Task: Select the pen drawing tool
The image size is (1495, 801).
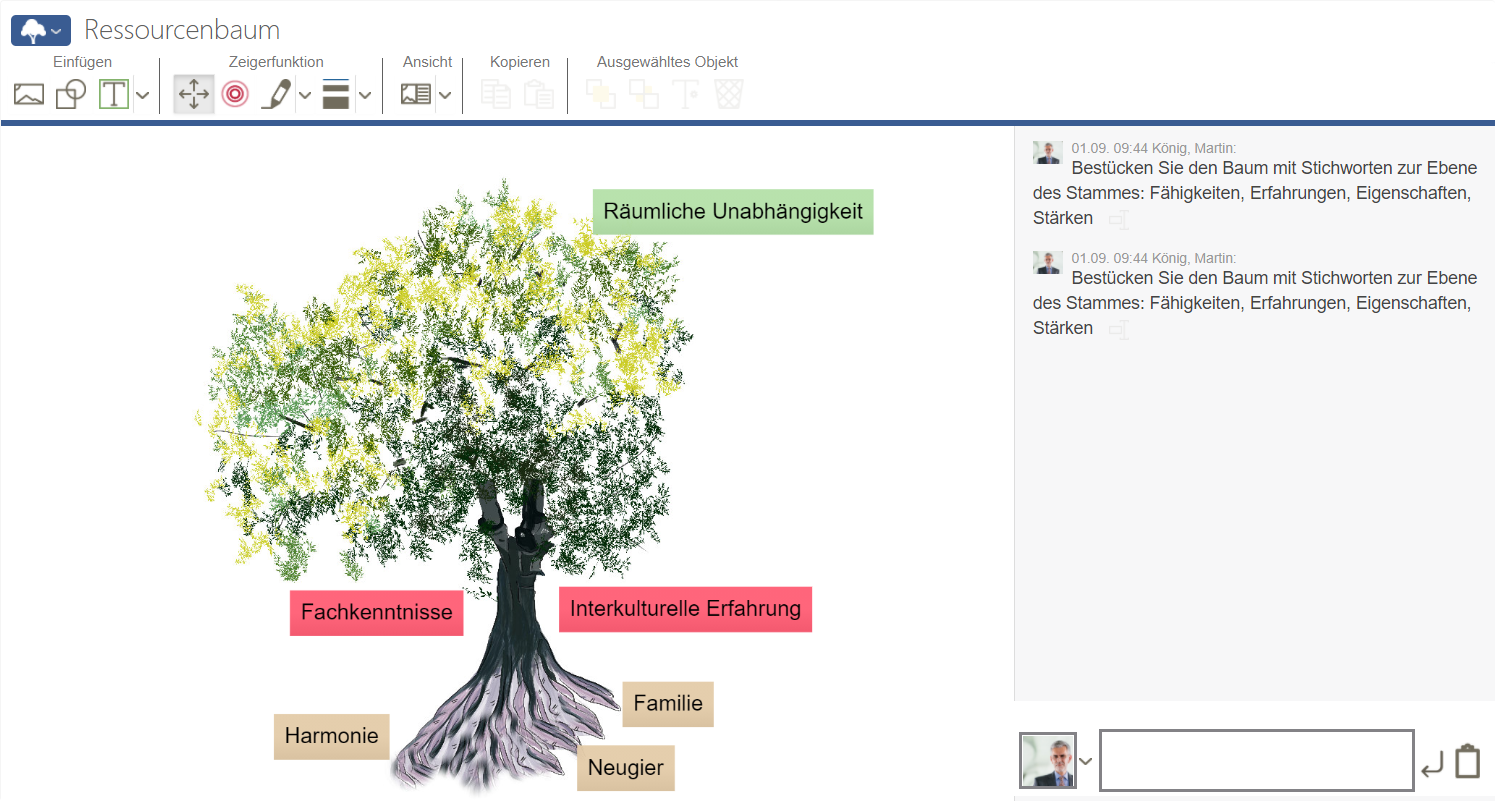Action: (276, 95)
